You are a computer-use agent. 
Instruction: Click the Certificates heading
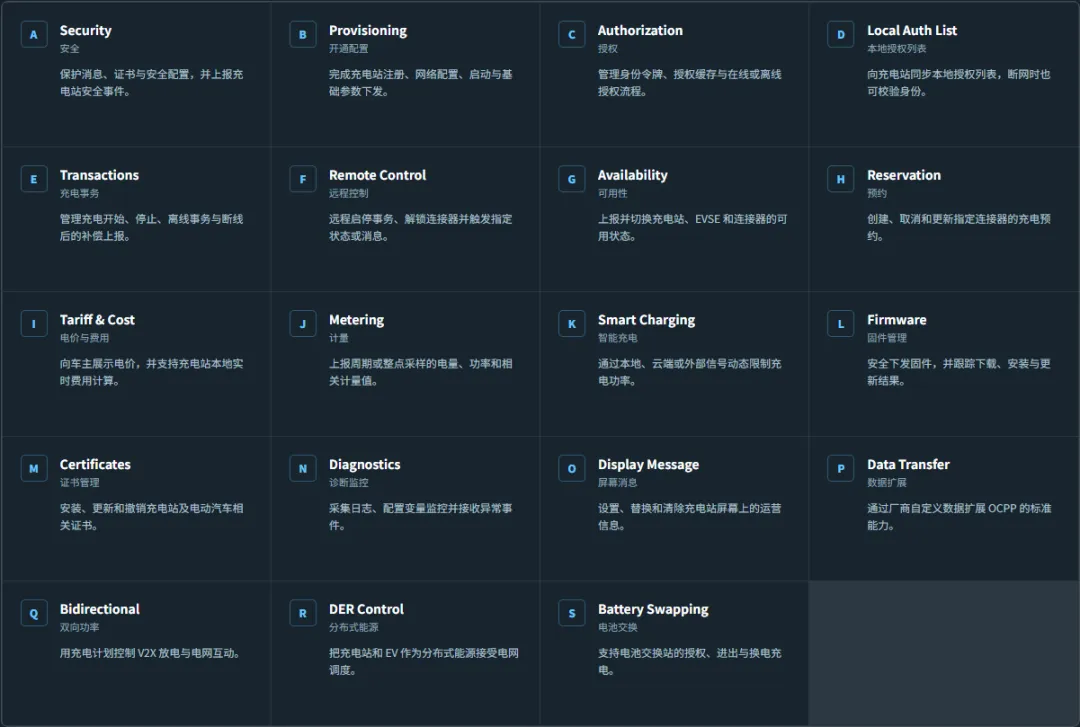[95, 464]
